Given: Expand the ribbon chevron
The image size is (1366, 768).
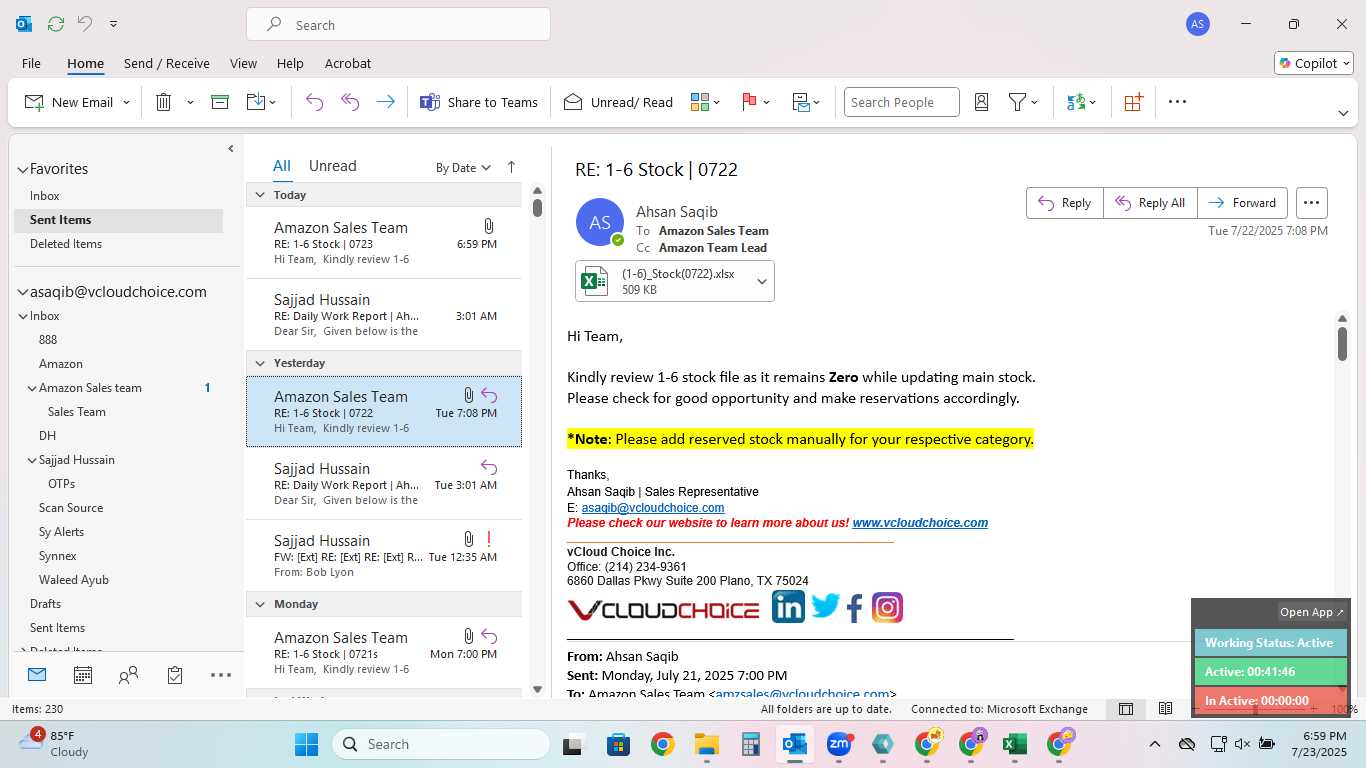Looking at the screenshot, I should point(1343,113).
